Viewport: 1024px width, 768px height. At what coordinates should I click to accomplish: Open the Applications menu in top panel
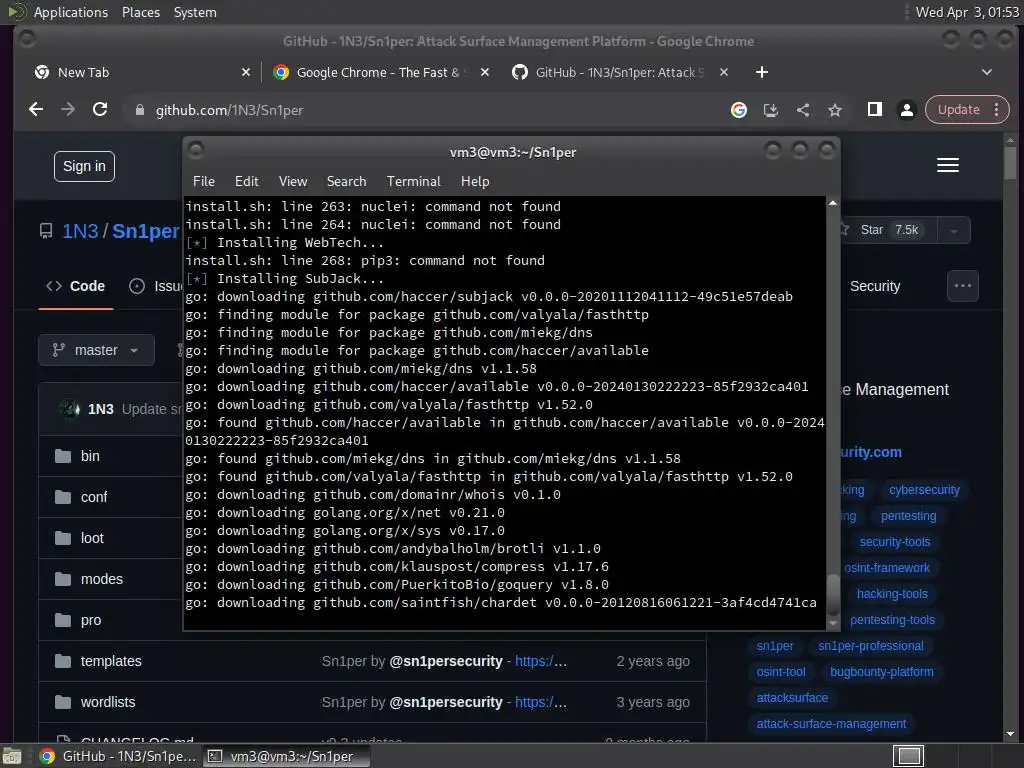click(71, 12)
